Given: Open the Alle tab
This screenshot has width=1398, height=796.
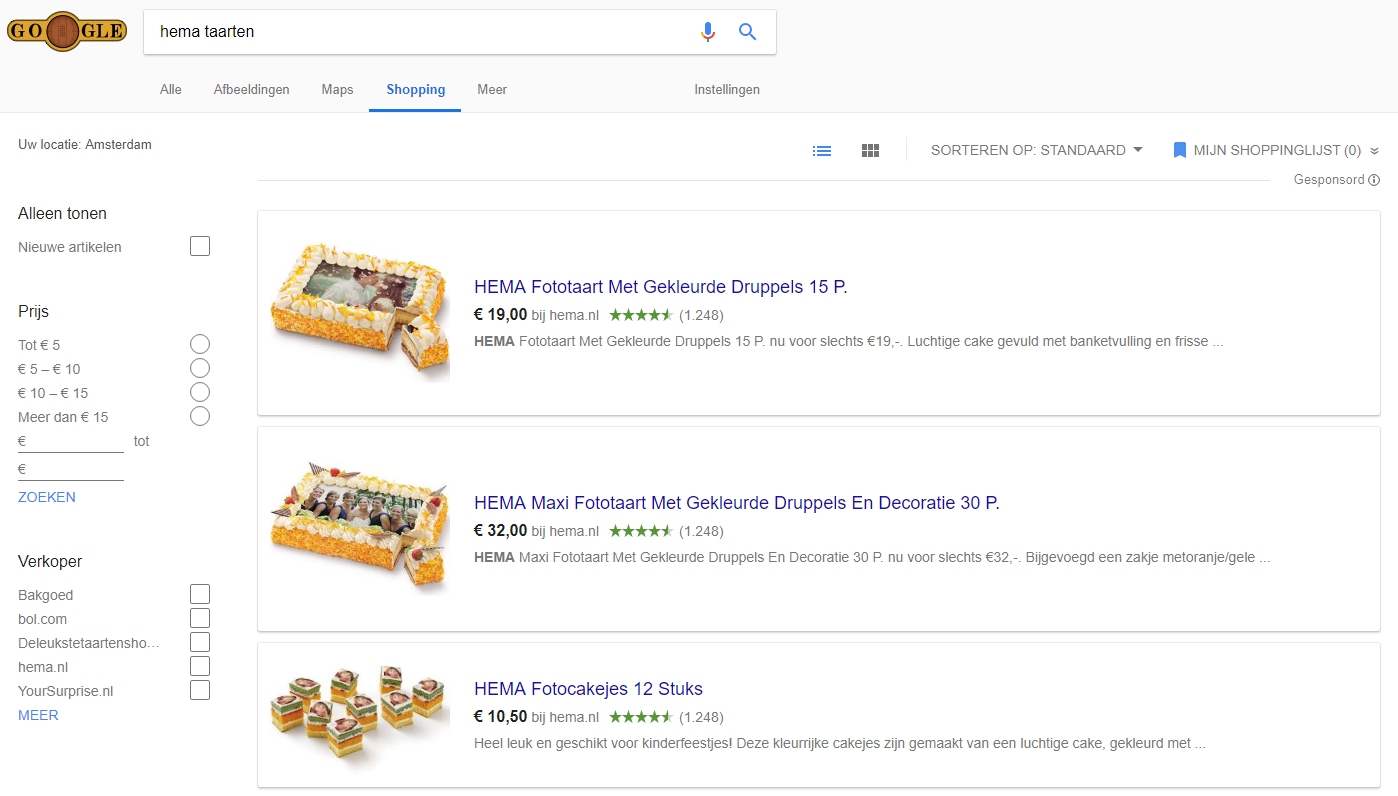Looking at the screenshot, I should click(171, 90).
